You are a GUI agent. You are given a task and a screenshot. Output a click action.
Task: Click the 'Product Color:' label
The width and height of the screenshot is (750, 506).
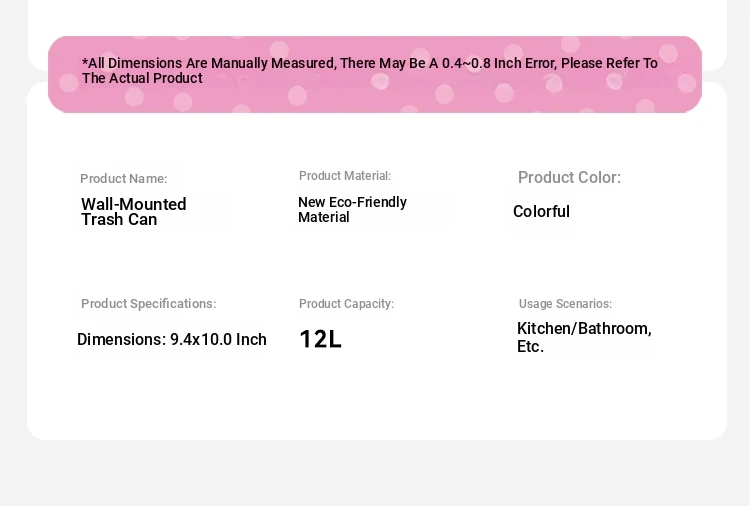[569, 178]
